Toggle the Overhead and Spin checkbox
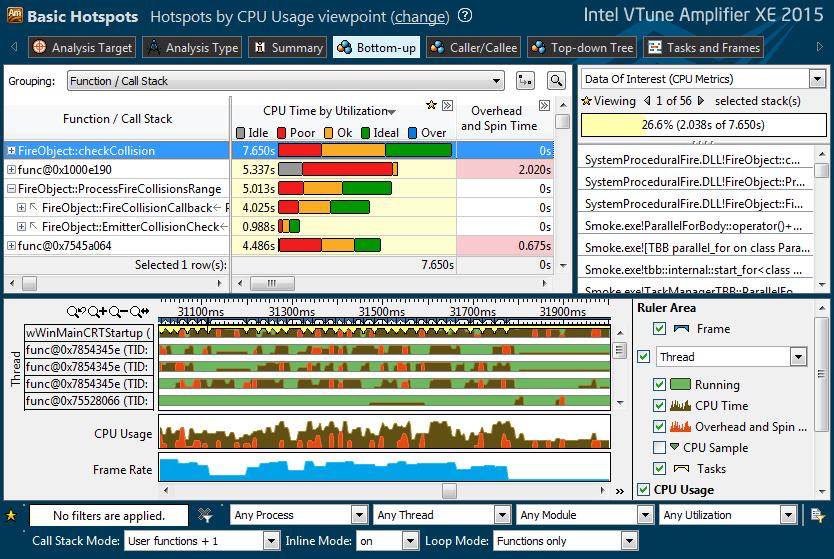Image resolution: width=834 pixels, height=559 pixels. [660, 427]
